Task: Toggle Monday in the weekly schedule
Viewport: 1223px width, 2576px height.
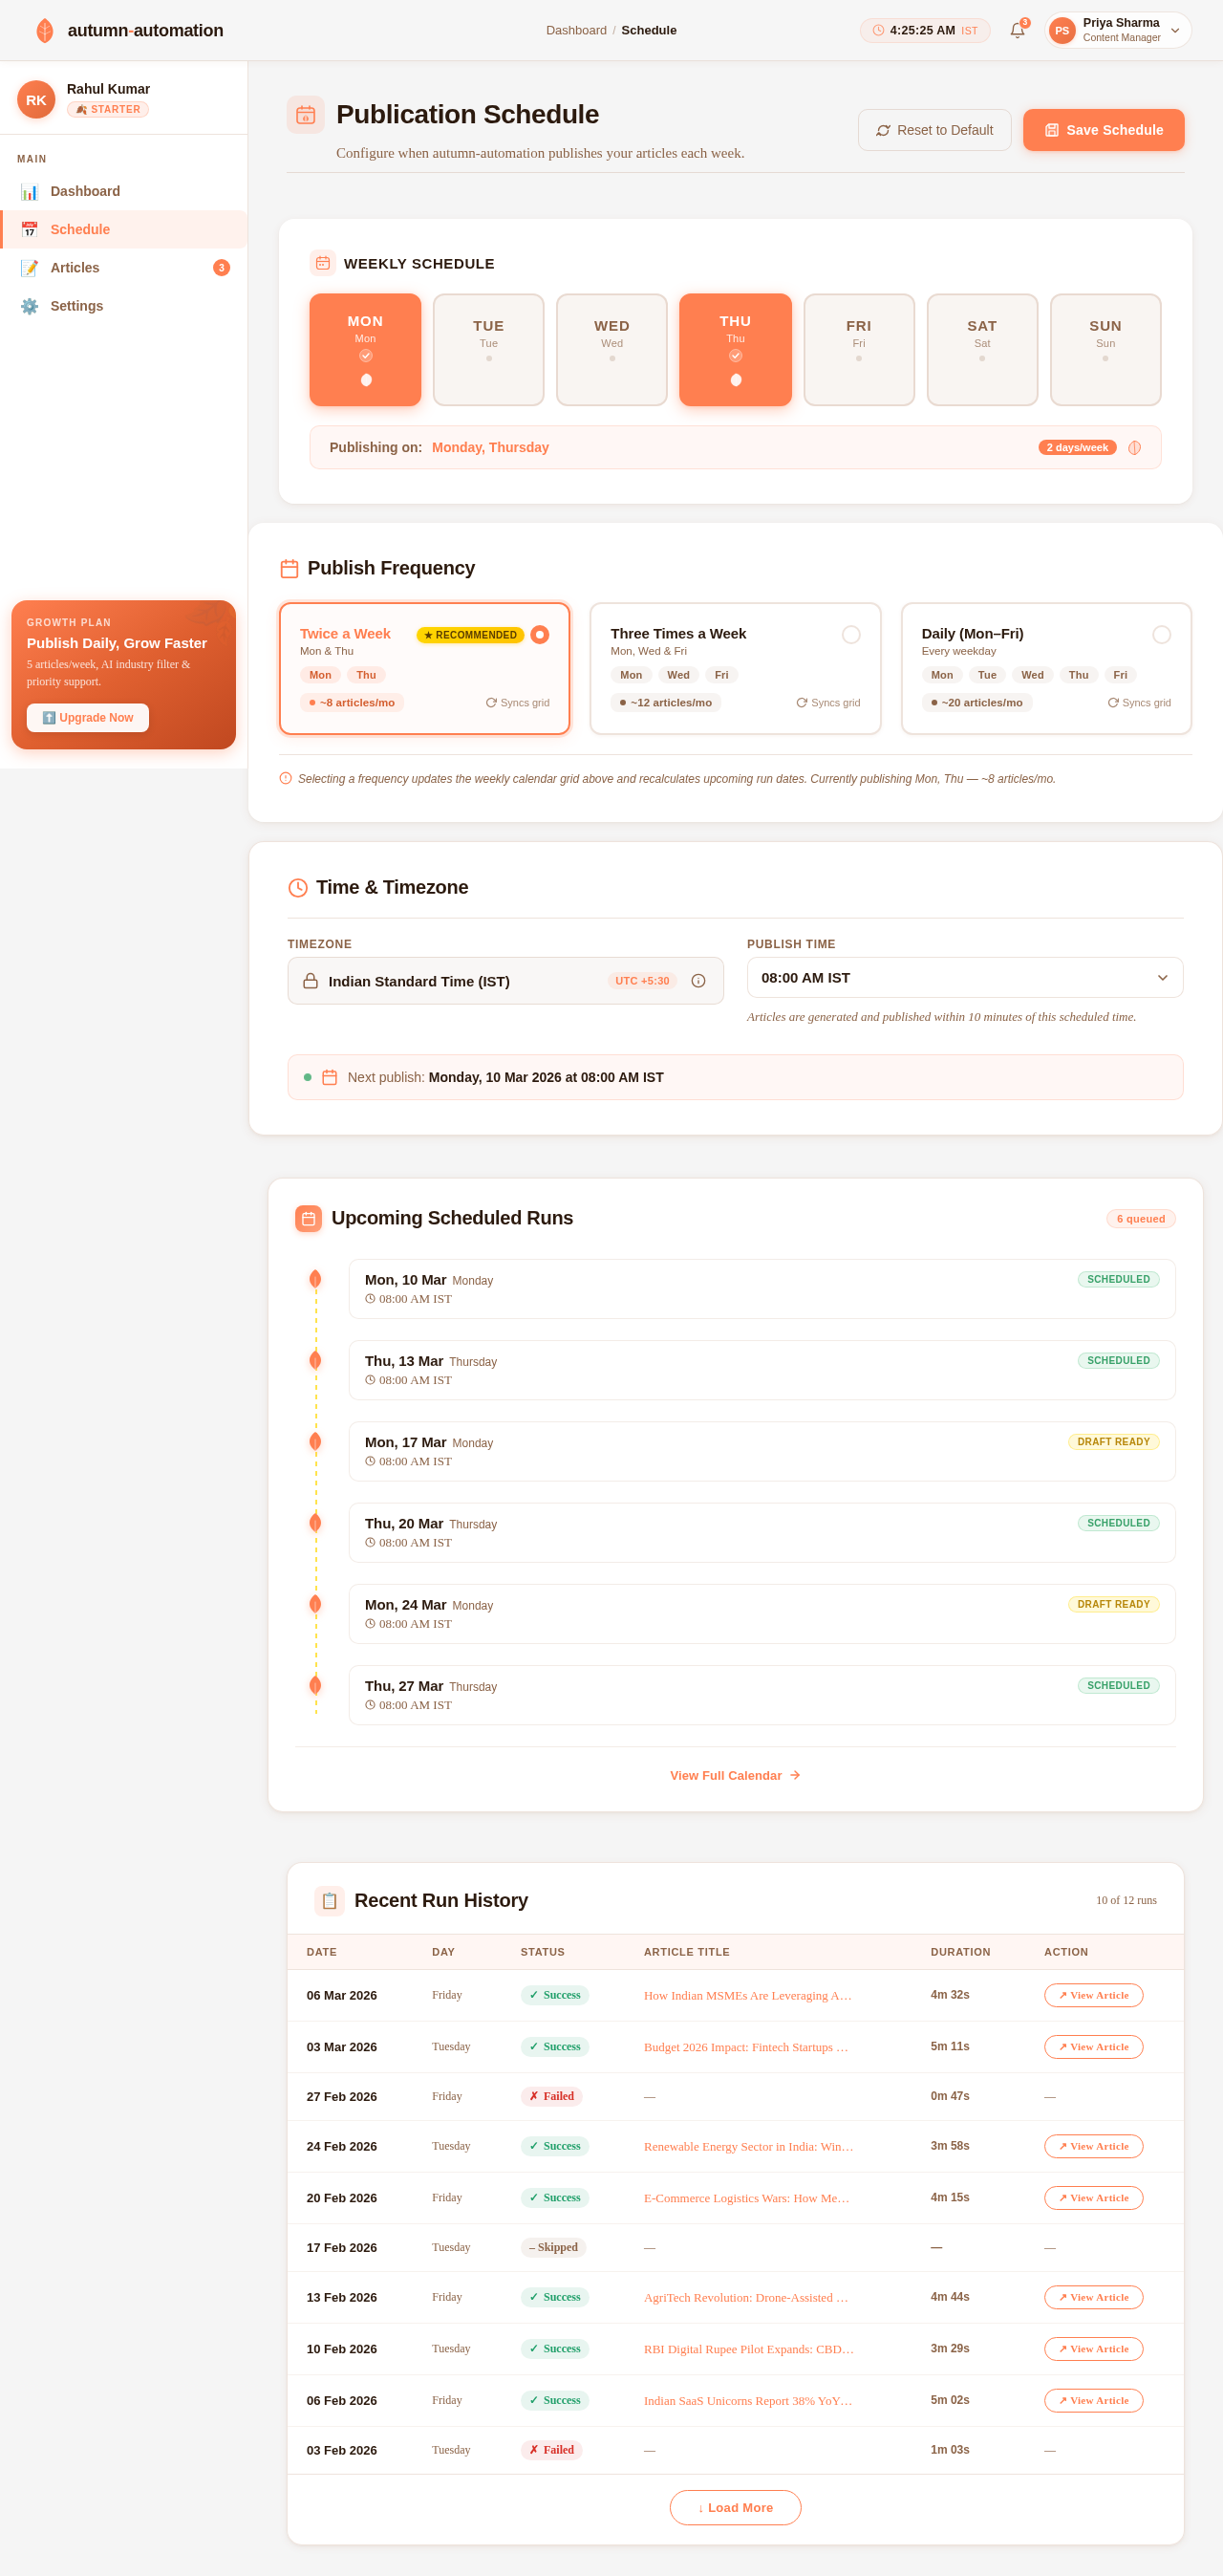Action: [365, 350]
